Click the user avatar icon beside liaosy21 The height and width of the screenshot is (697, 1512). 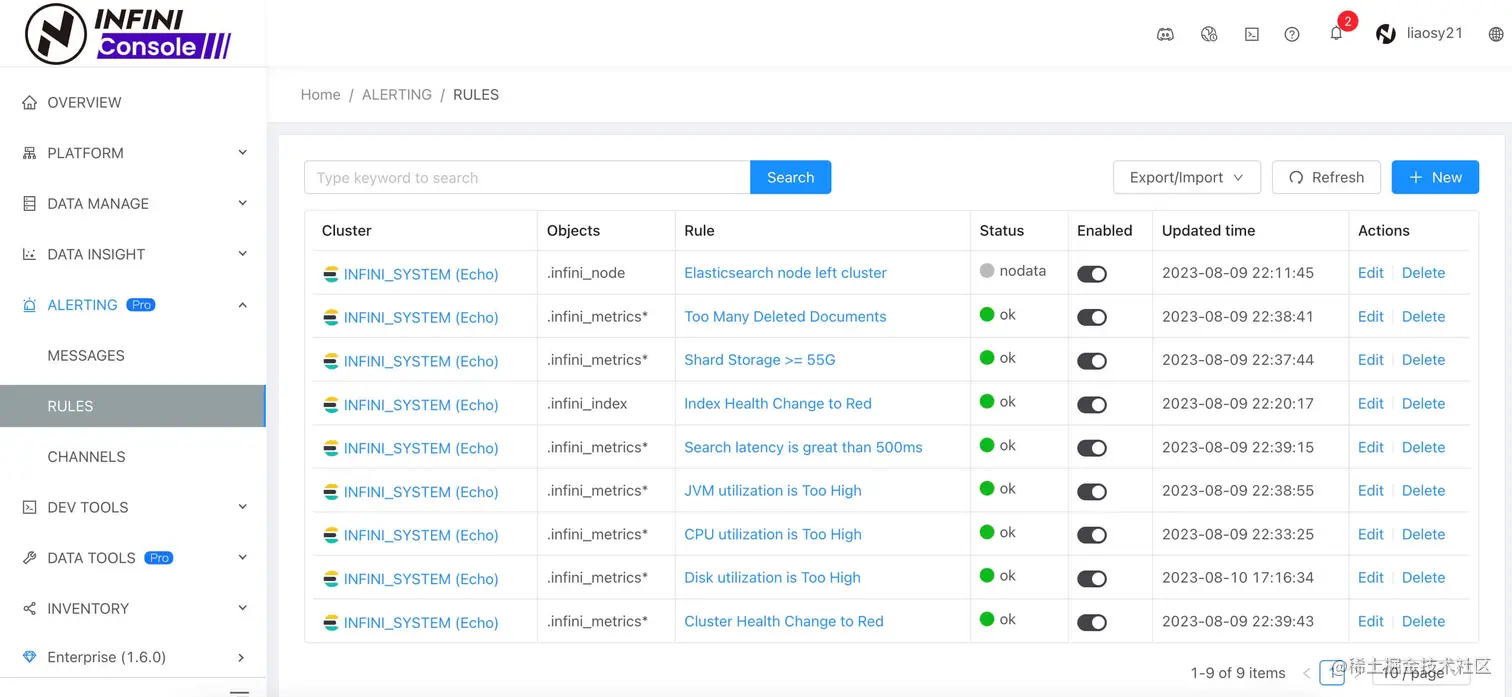(x=1386, y=34)
